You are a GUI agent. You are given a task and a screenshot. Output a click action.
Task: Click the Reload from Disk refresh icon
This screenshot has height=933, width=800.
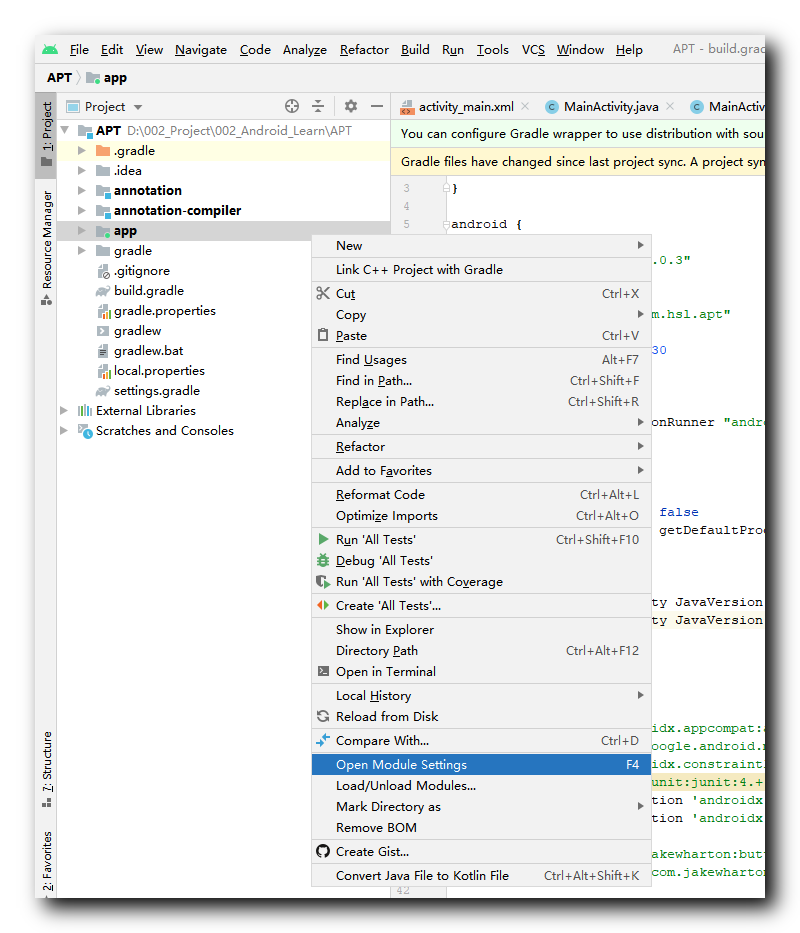[323, 716]
